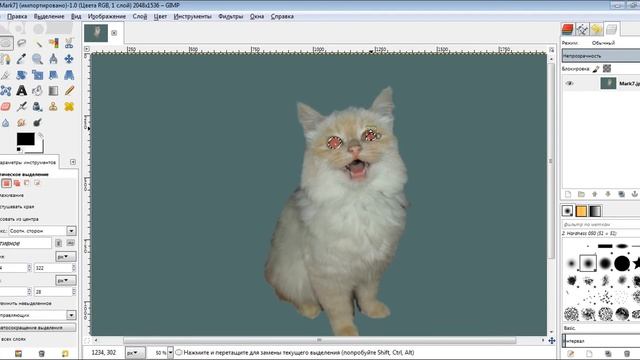Screen dimensions: 640x360
Task: Select the Text tool
Action: 22,90
